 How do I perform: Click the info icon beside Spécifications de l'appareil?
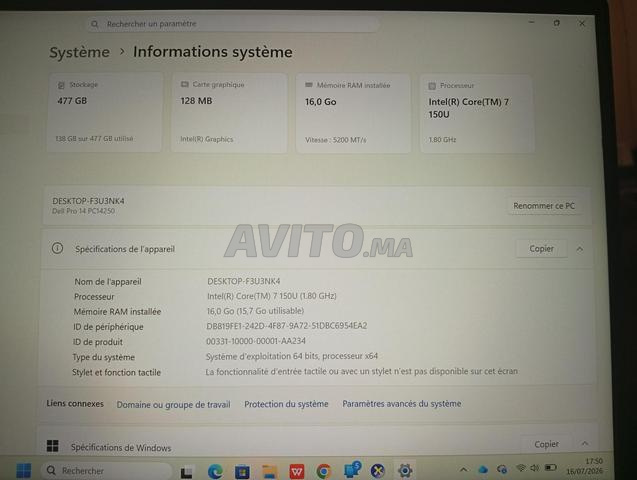tap(57, 248)
